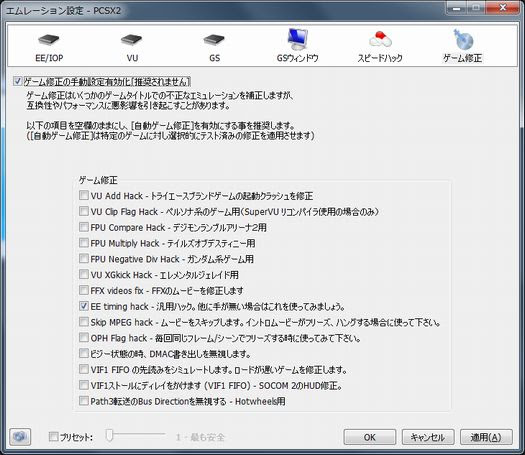Switch to the ゲーム修正 tab label
Image resolution: width=525 pixels, height=455 pixels.
coord(463,58)
